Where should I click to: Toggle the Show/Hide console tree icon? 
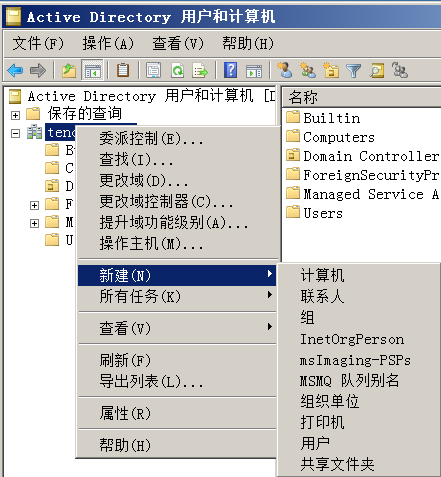pos(92,70)
